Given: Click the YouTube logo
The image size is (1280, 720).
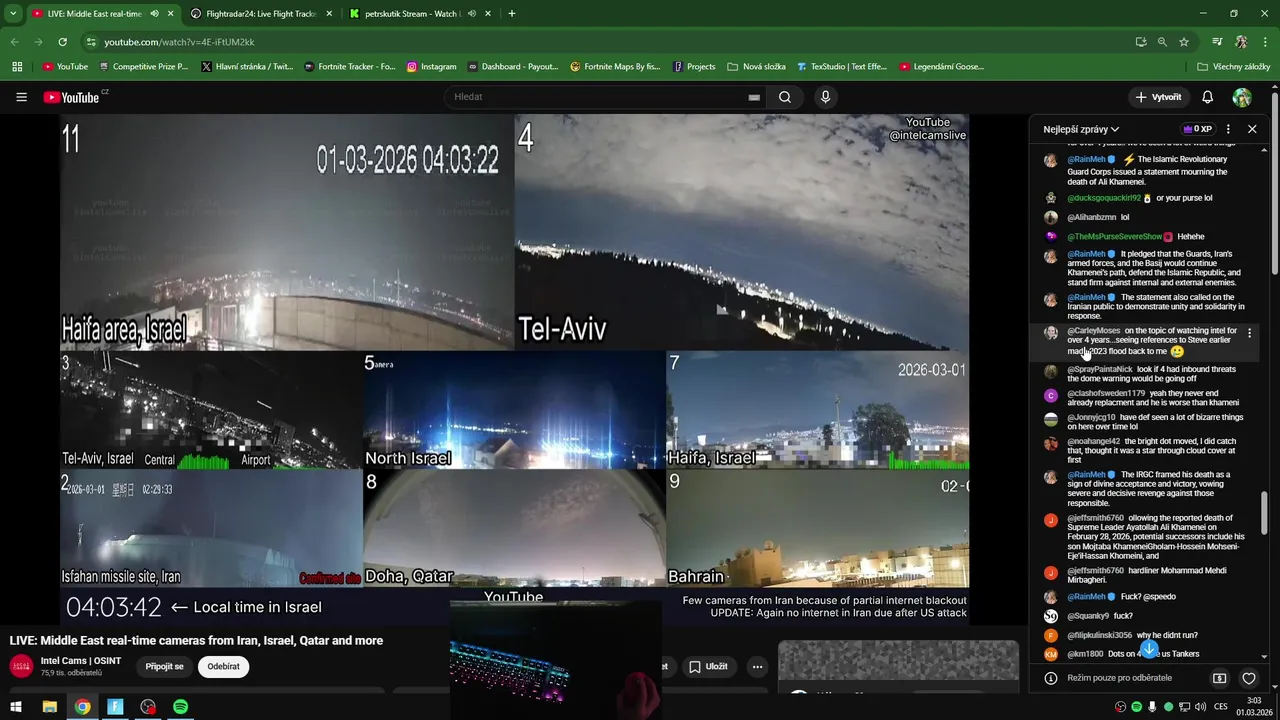Looking at the screenshot, I should (x=71, y=97).
